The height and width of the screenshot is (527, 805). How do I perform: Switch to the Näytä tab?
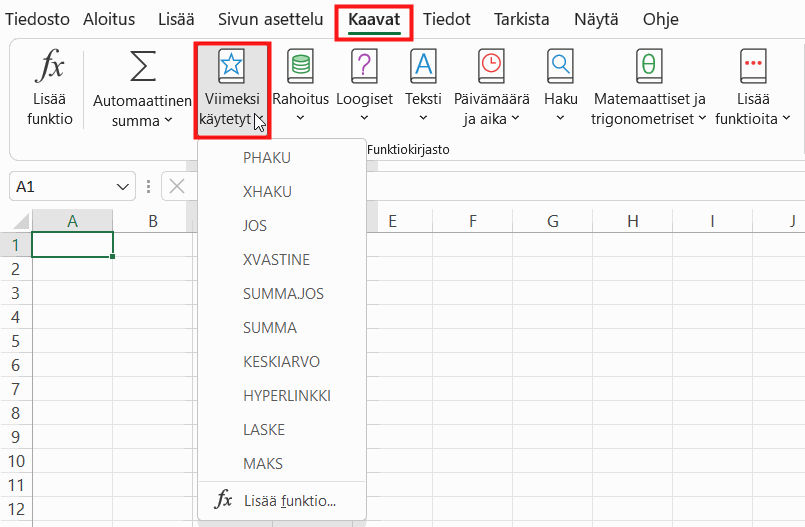[596, 19]
